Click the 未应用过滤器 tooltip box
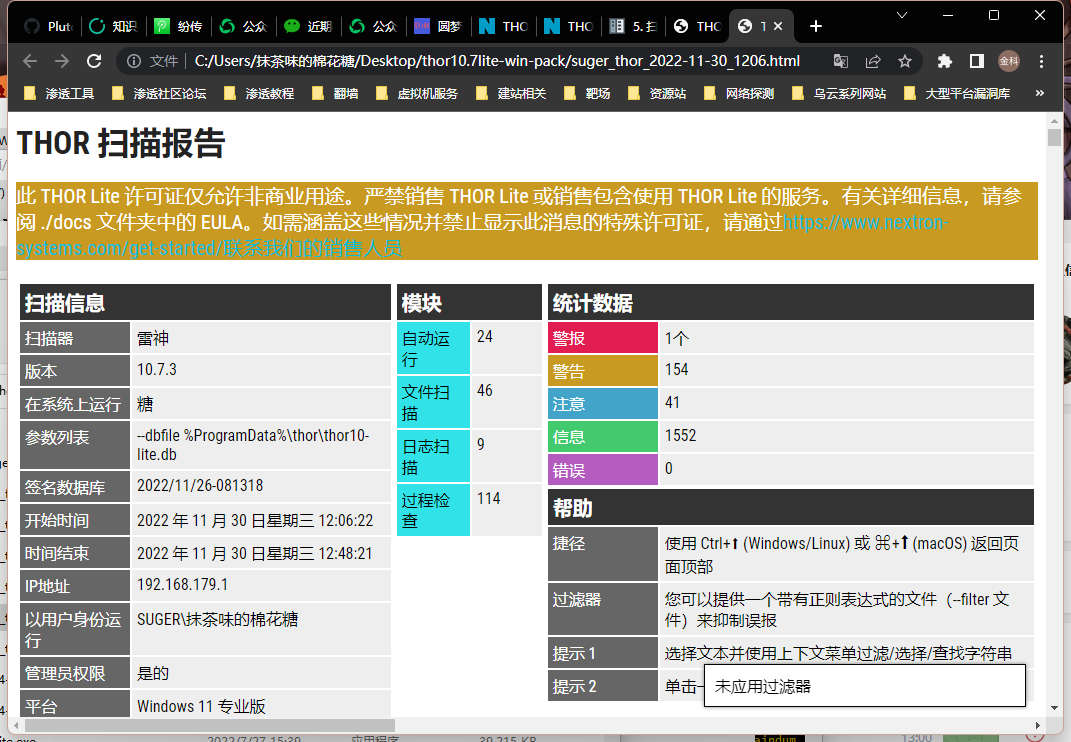This screenshot has width=1071, height=742. pos(865,685)
